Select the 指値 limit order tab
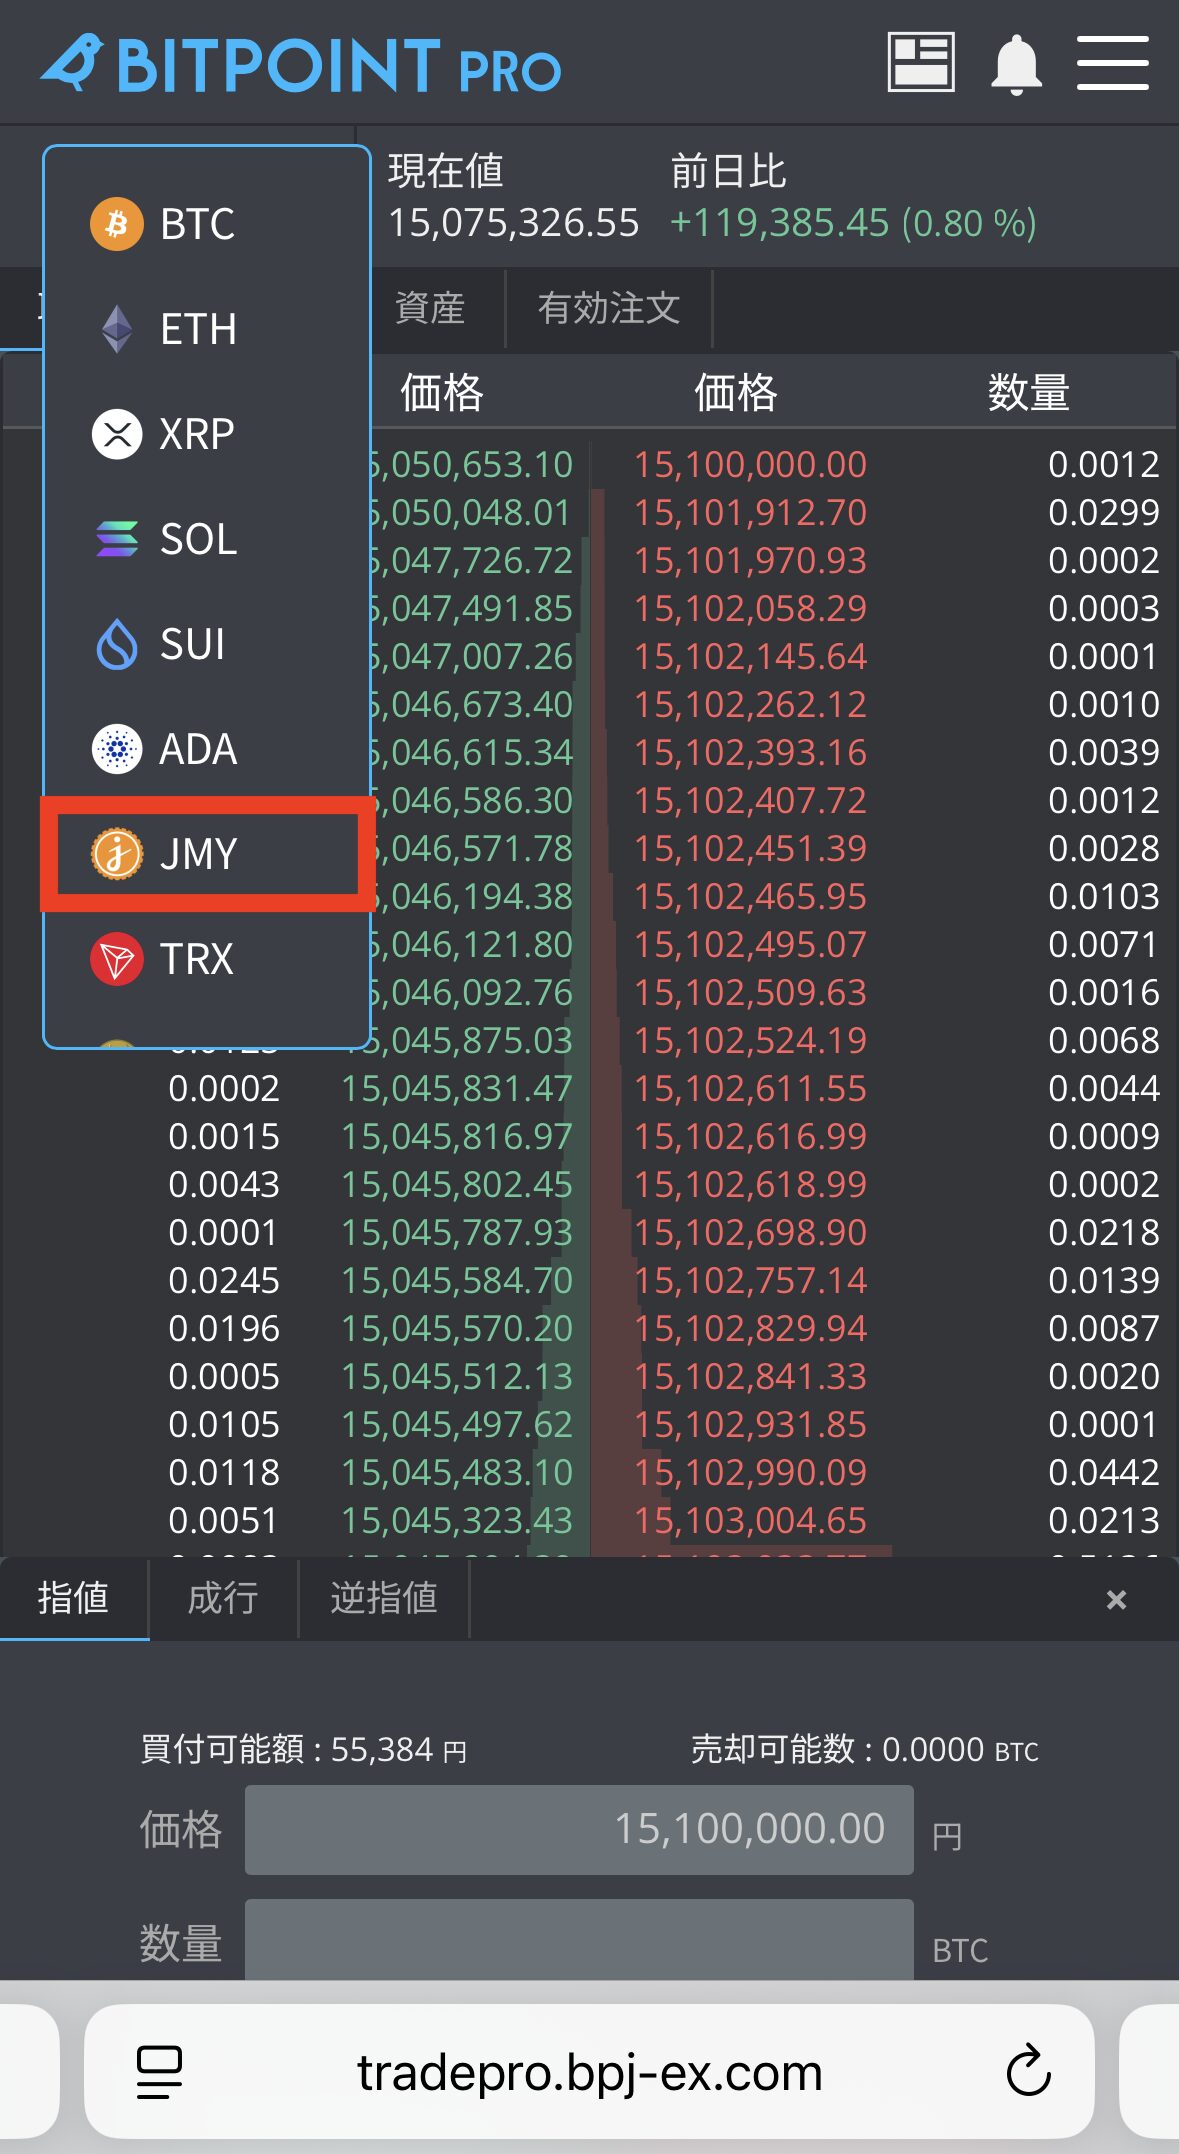Image resolution: width=1179 pixels, height=2154 pixels. tap(74, 1598)
